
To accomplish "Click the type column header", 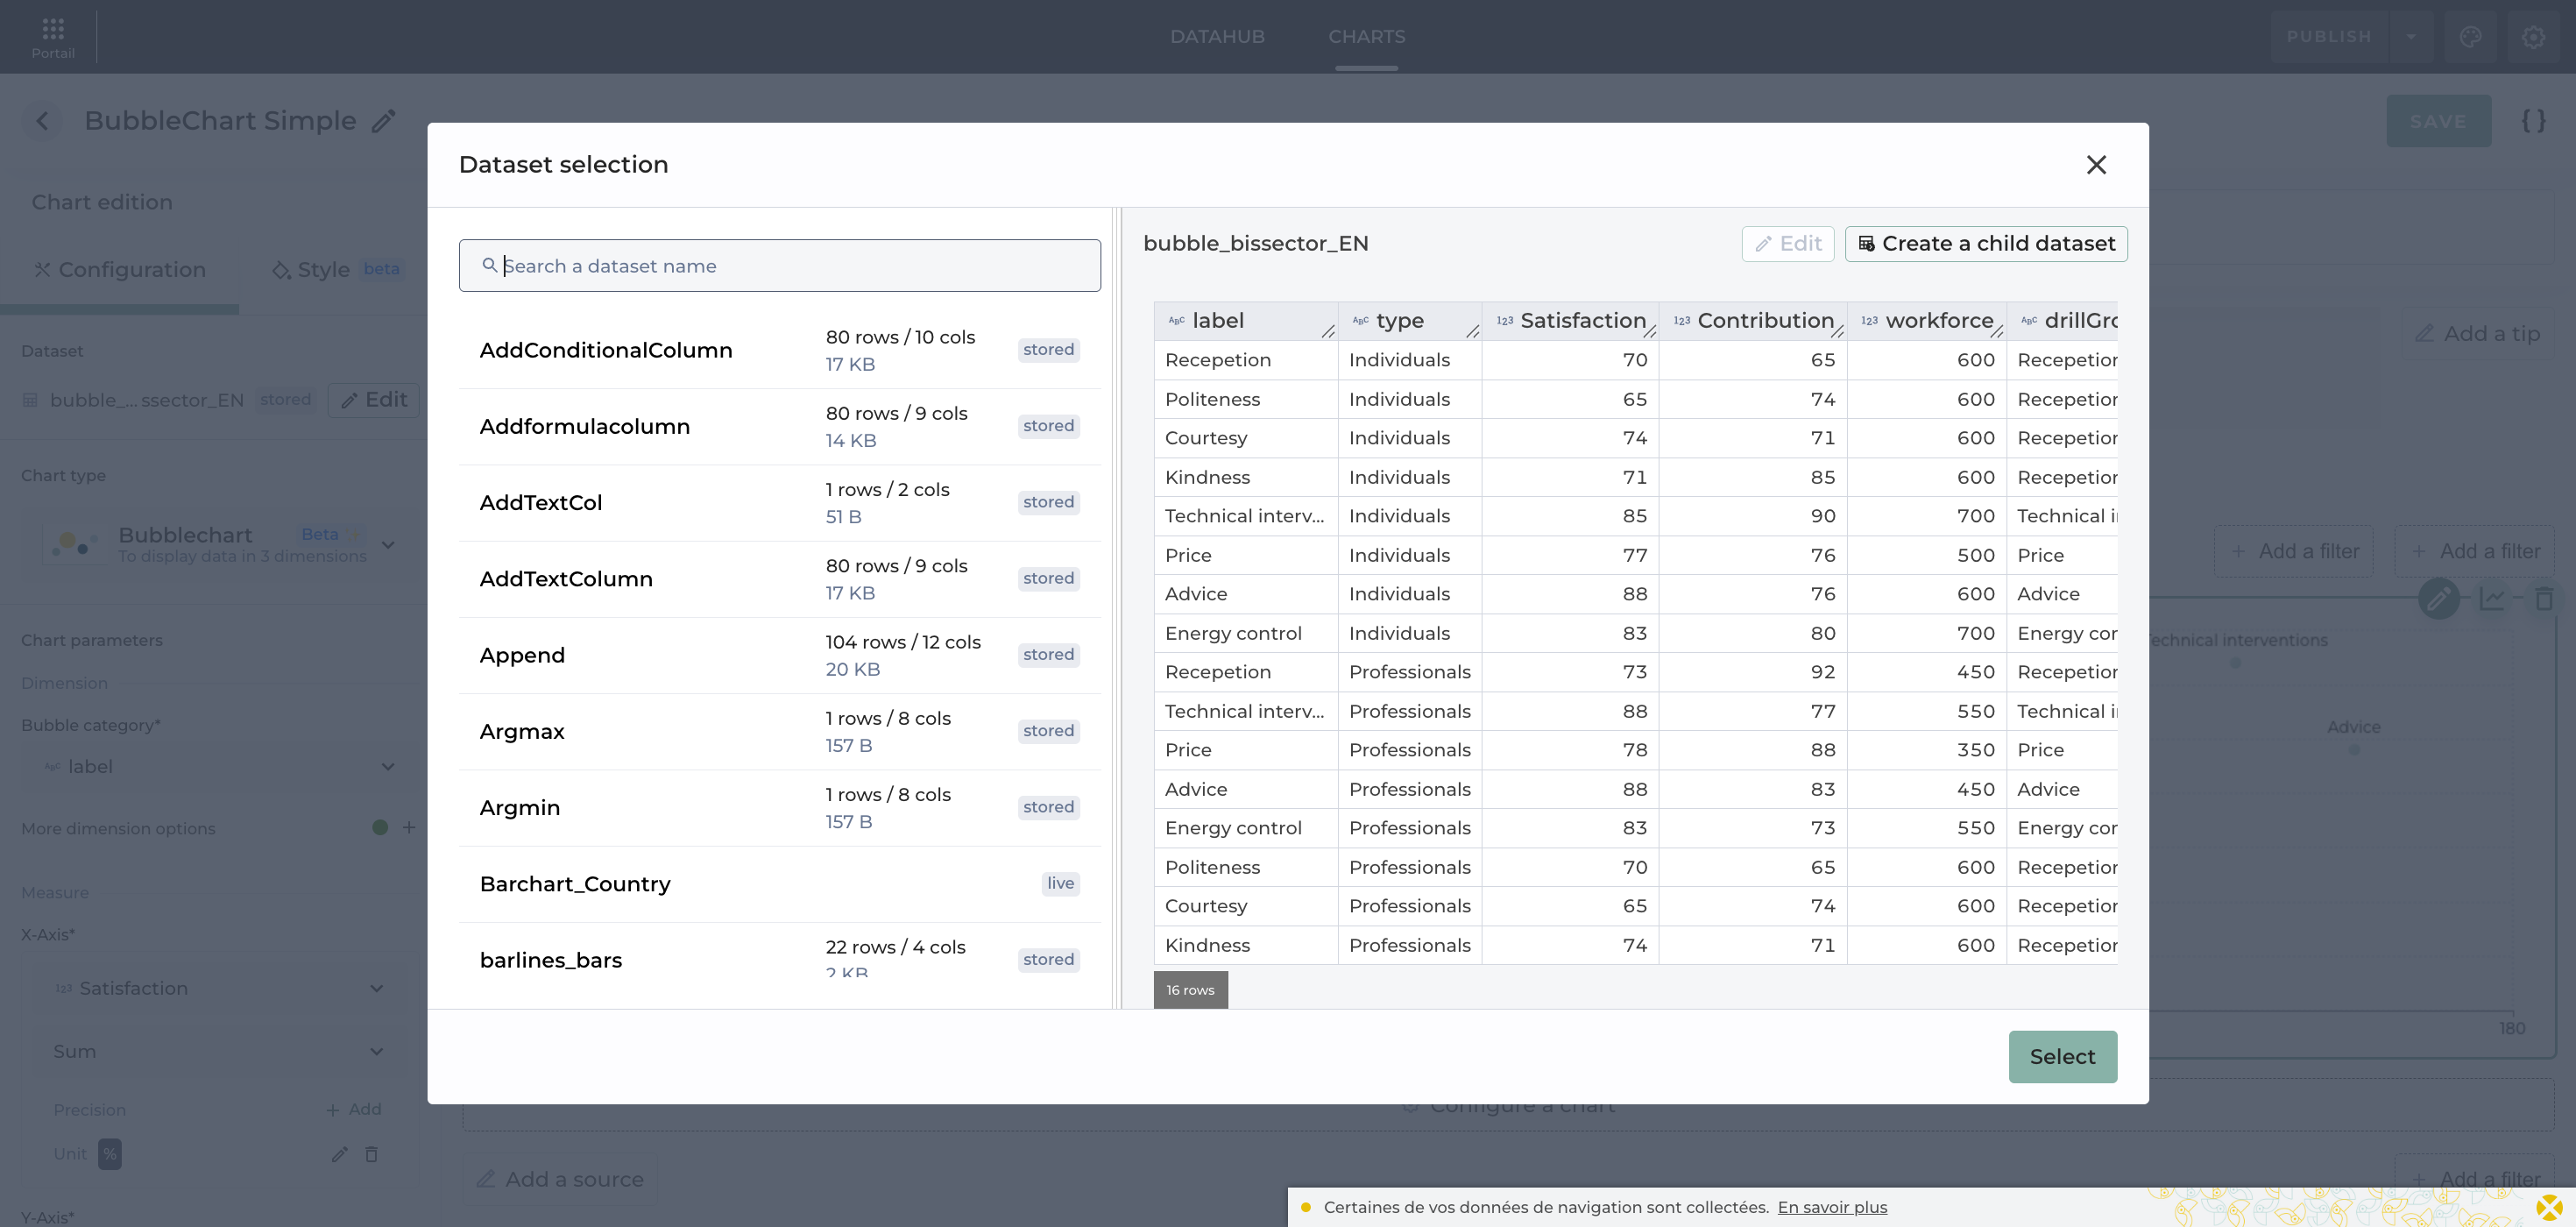I will click(x=1409, y=321).
